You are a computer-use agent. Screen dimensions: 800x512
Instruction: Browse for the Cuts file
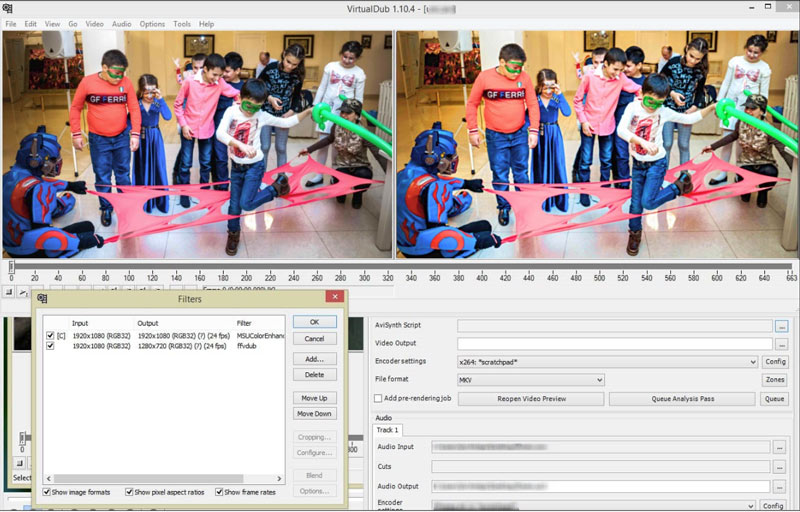pos(779,467)
